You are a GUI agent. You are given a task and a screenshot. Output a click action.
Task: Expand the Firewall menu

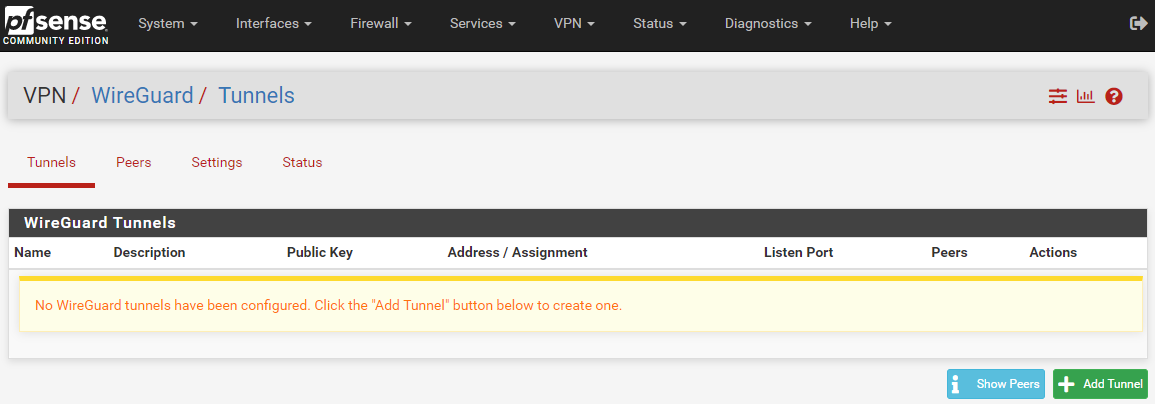[x=381, y=24]
